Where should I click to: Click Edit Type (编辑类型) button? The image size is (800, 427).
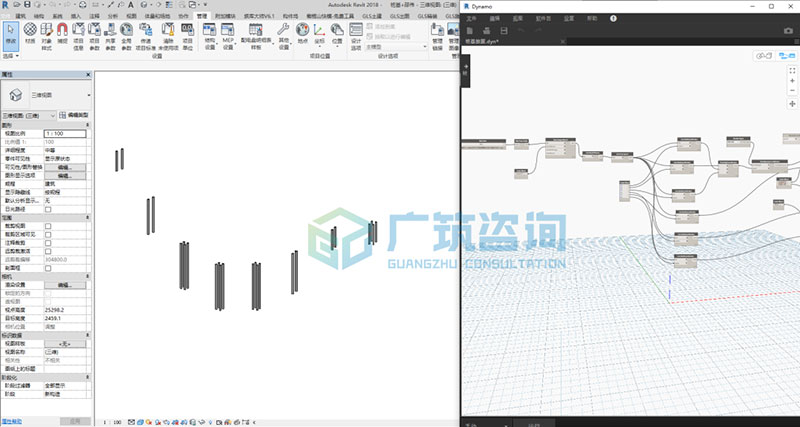point(74,116)
